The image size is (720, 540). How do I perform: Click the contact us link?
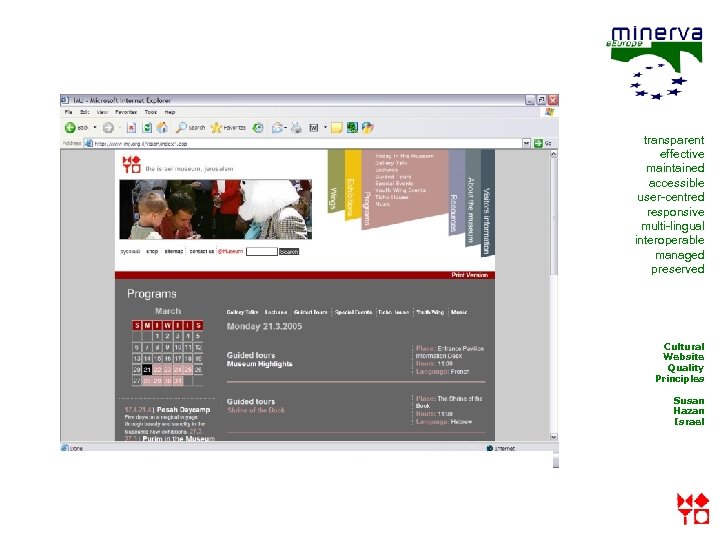coord(202,251)
